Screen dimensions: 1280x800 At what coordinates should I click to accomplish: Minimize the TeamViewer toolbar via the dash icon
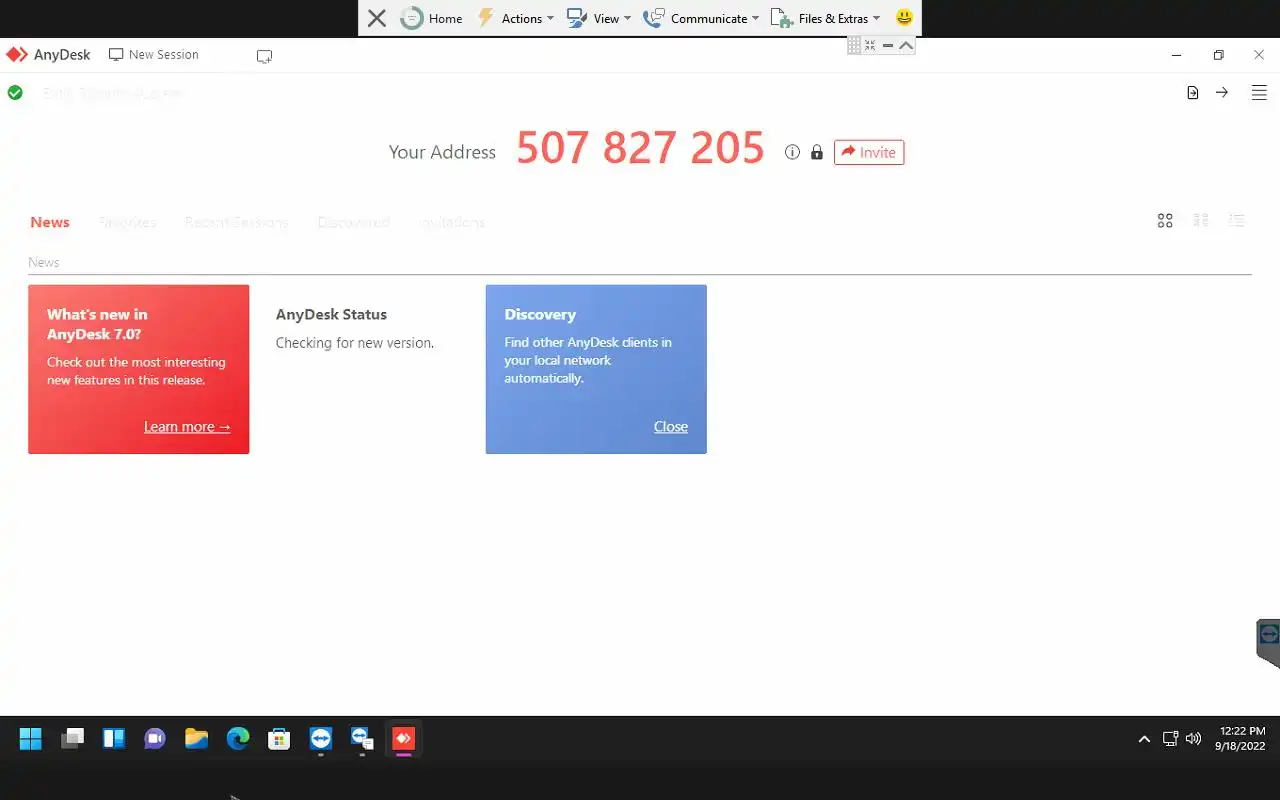[888, 45]
